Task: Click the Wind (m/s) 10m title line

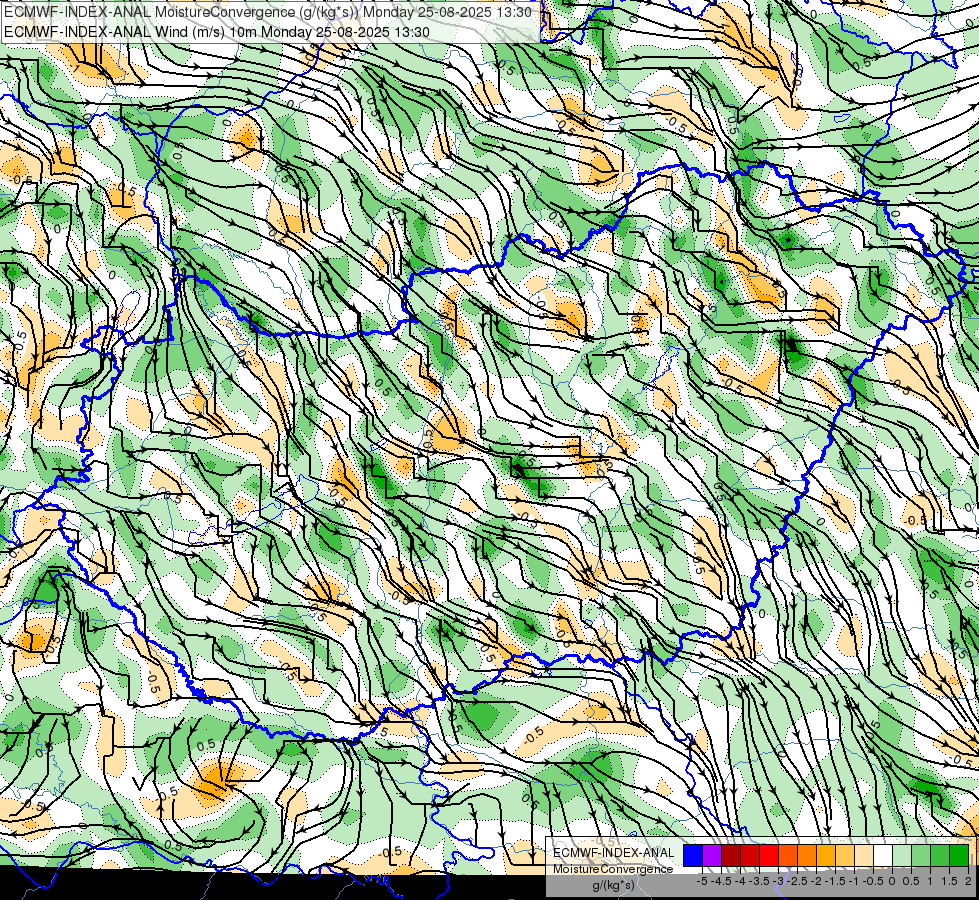Action: coord(217,31)
